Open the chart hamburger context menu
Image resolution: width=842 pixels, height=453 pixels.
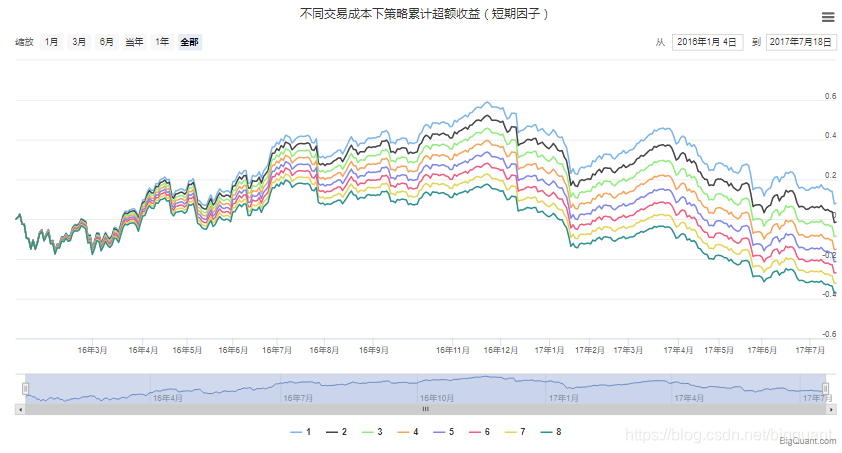828,17
